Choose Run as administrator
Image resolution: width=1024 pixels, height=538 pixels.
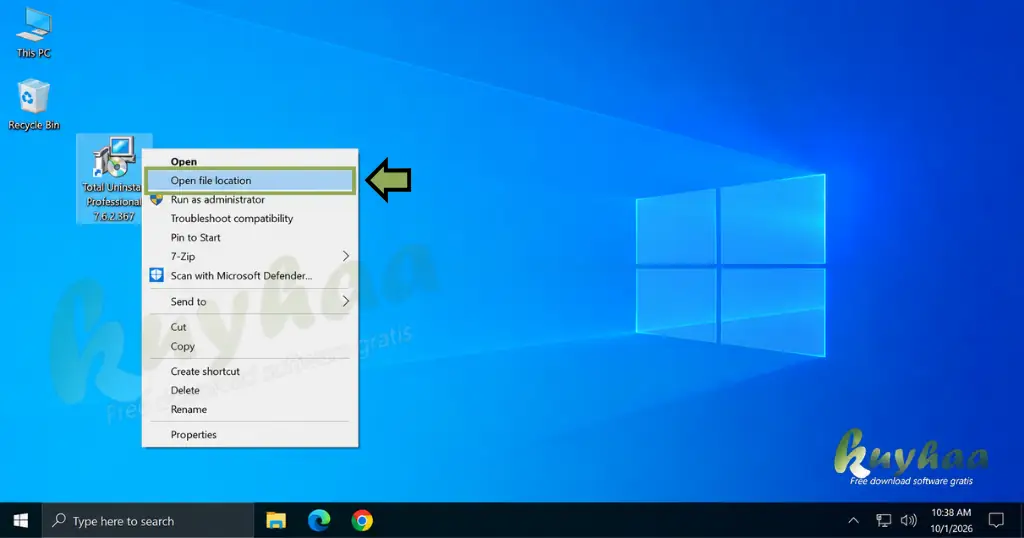click(250, 199)
